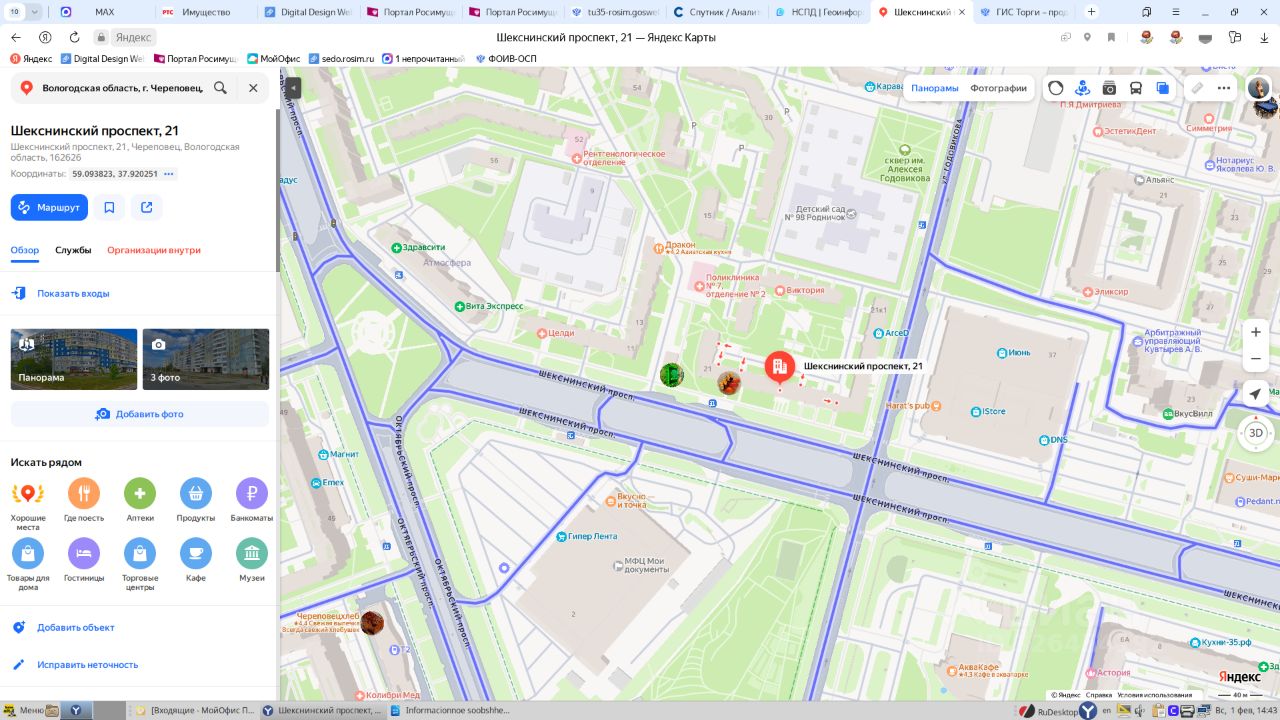
Task: Toggle the public transport bus layer
Action: coord(1136,88)
